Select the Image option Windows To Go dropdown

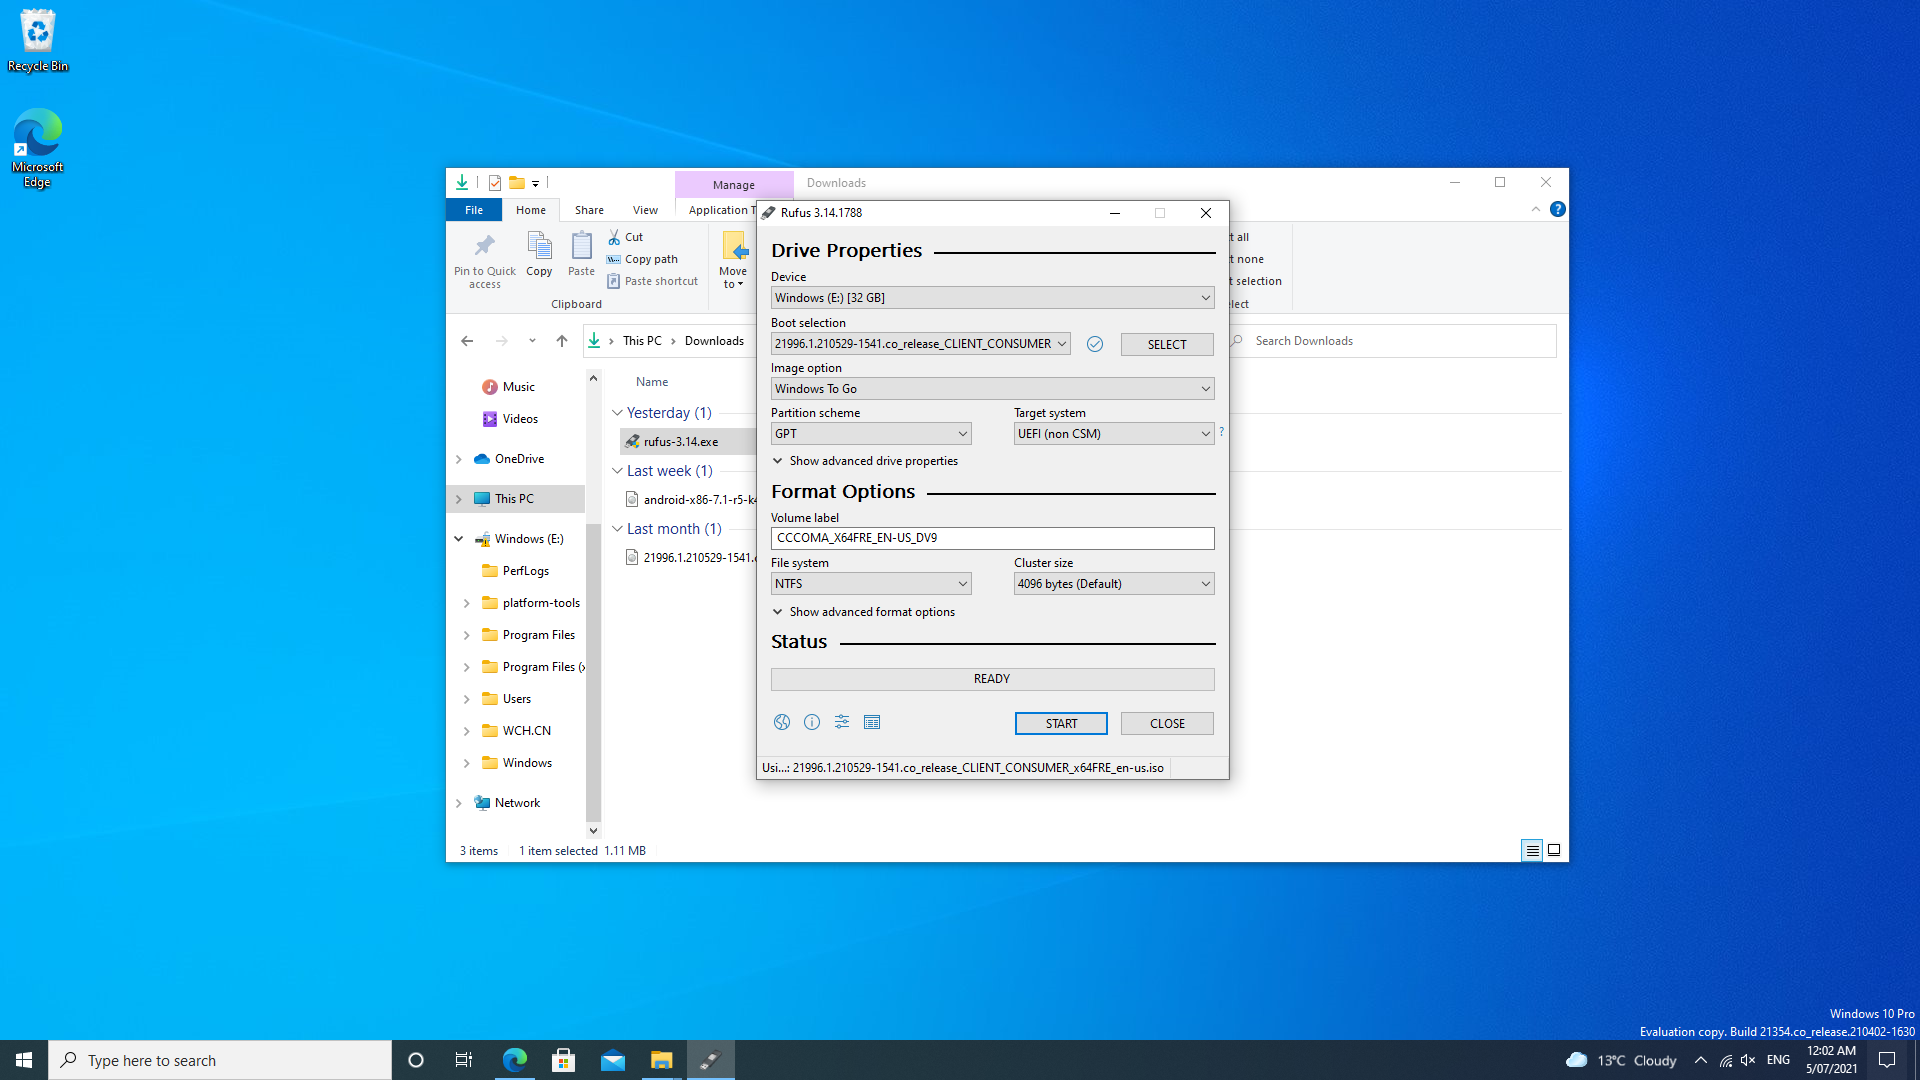(992, 388)
